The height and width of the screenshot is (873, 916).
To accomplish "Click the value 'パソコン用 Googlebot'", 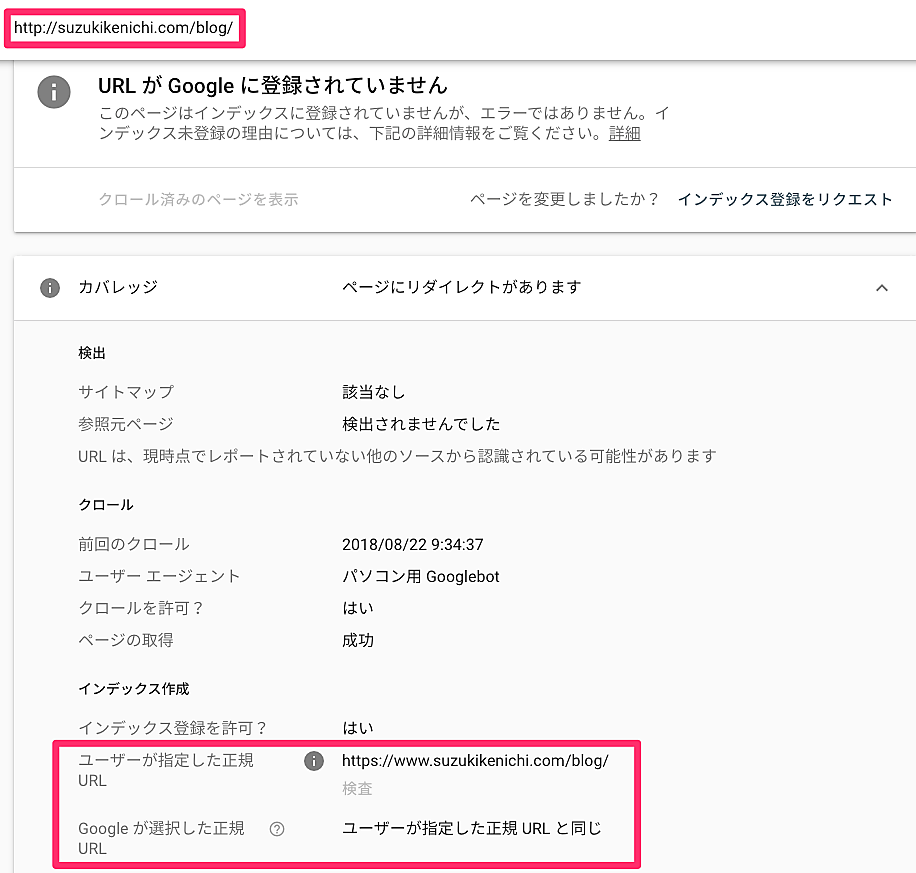I will pos(421,576).
